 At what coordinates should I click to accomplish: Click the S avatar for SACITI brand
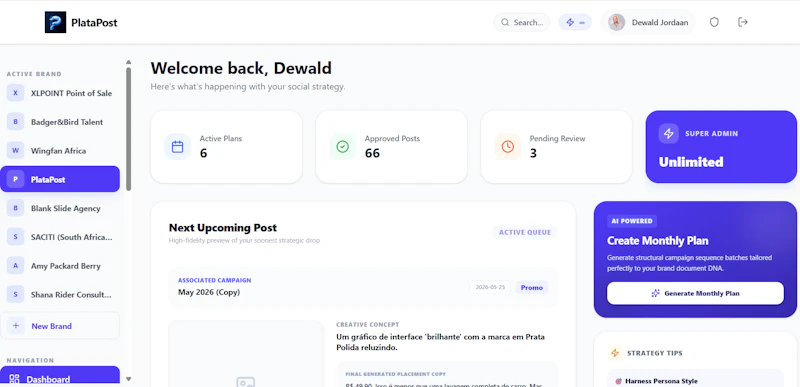pyautogui.click(x=15, y=237)
